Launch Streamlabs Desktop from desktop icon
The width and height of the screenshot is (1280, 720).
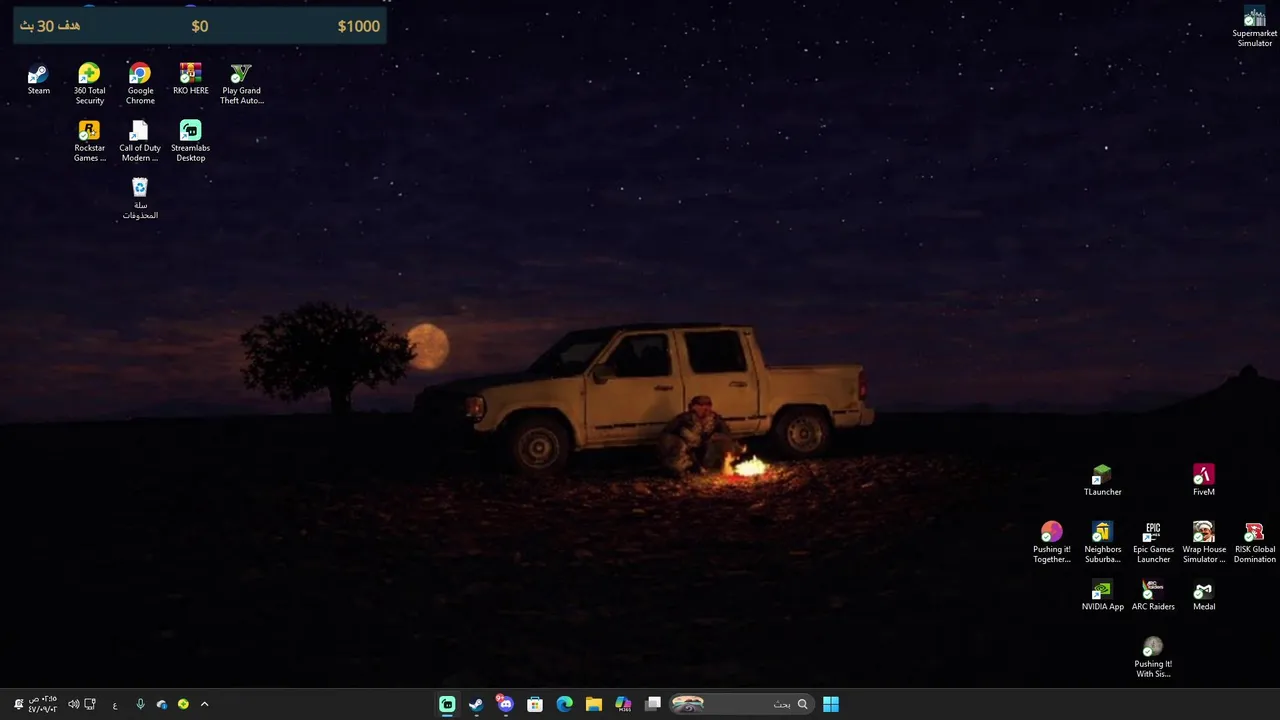[x=191, y=141]
